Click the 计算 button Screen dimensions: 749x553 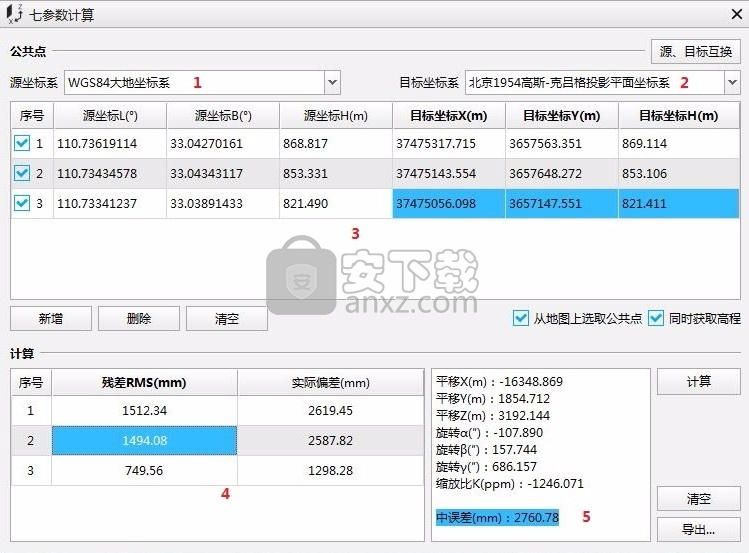pyautogui.click(x=699, y=382)
